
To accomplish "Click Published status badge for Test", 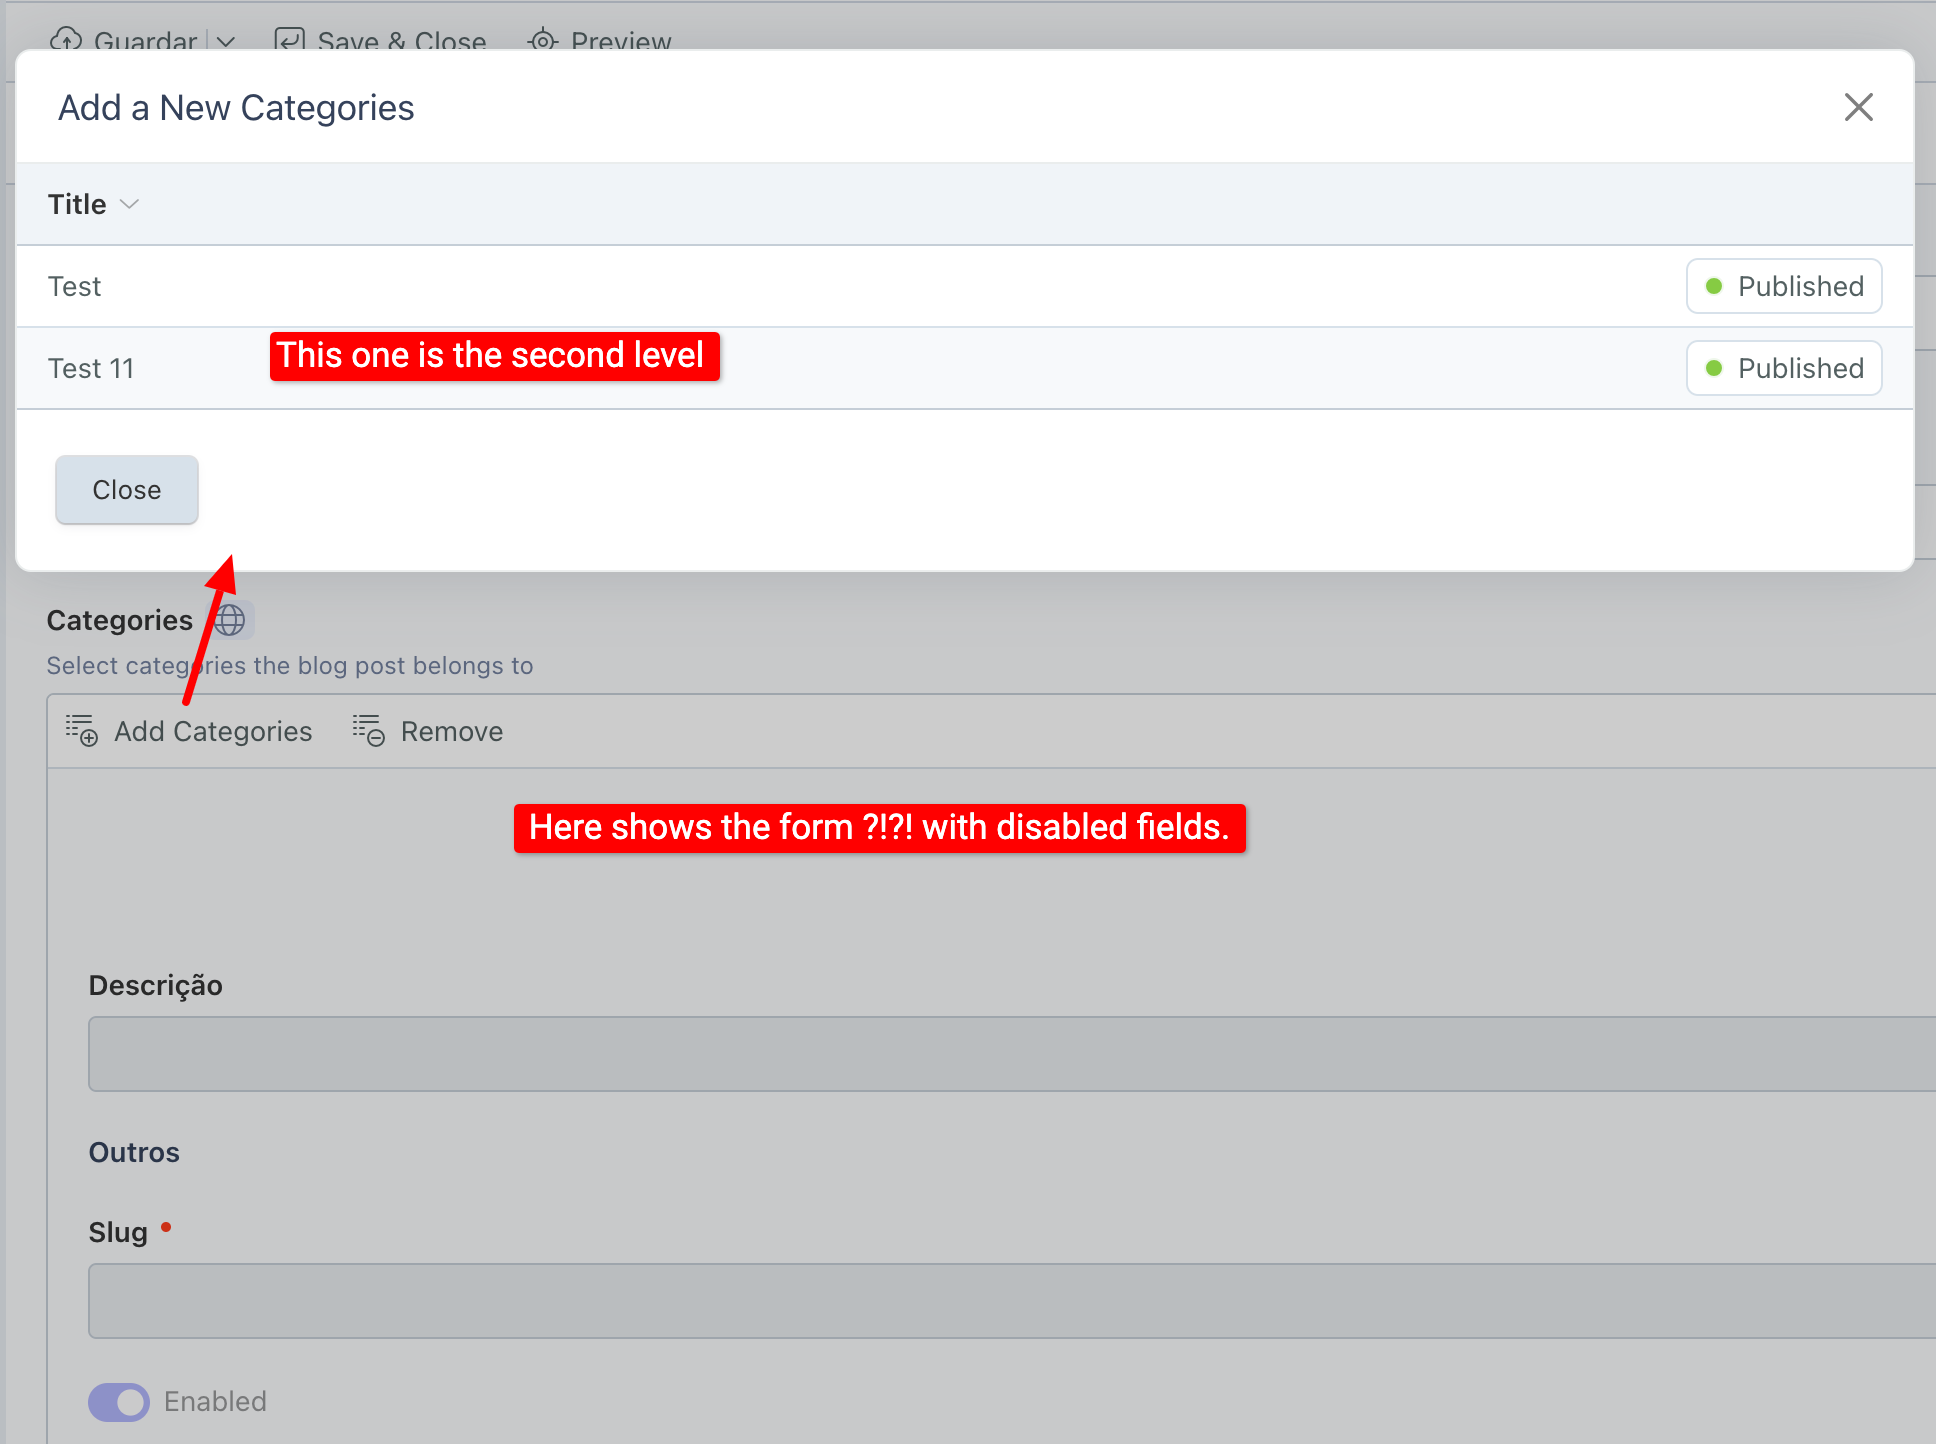I will click(1784, 287).
